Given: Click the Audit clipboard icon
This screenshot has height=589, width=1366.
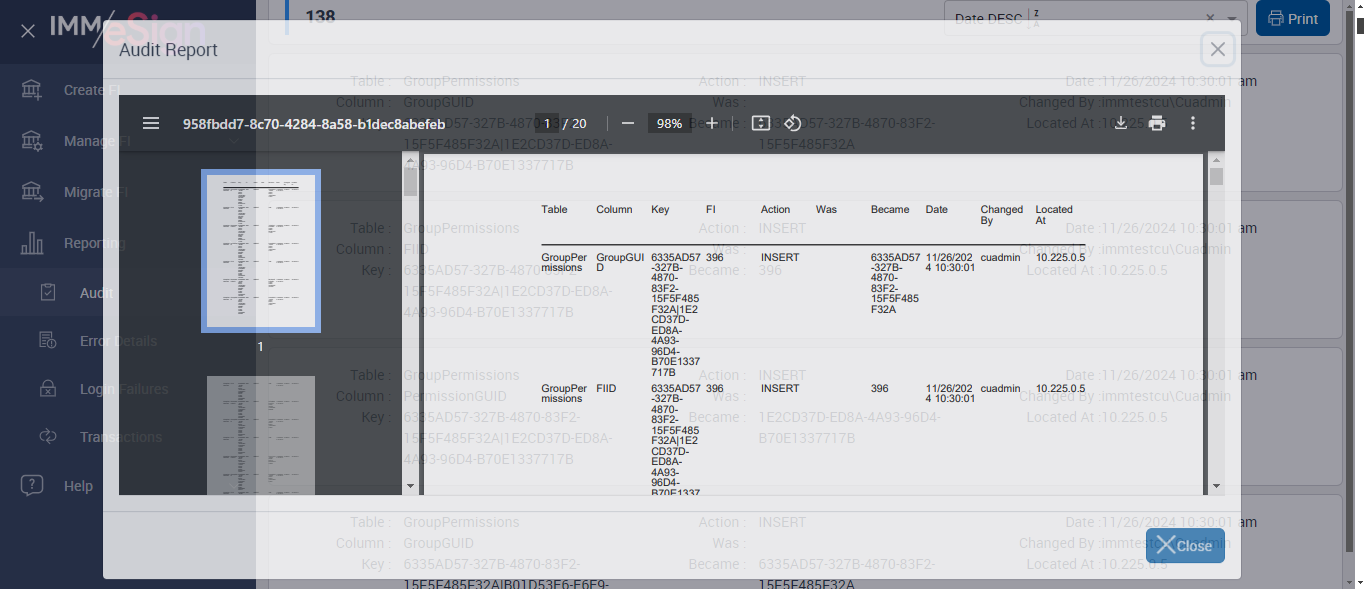Looking at the screenshot, I should coord(48,293).
